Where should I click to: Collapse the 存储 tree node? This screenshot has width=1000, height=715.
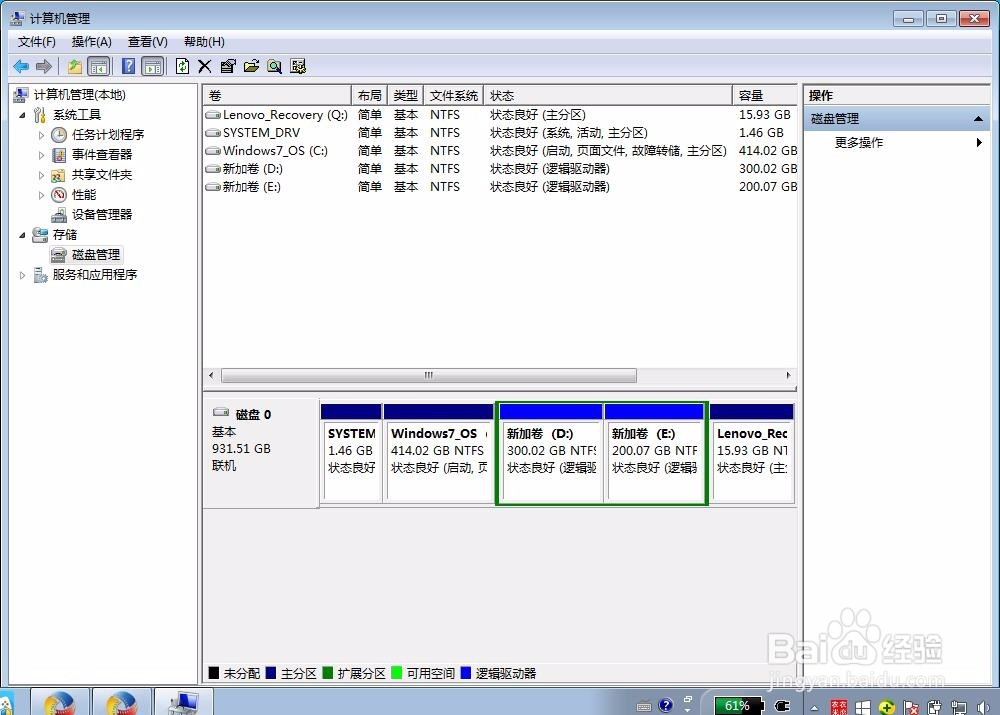(22, 235)
